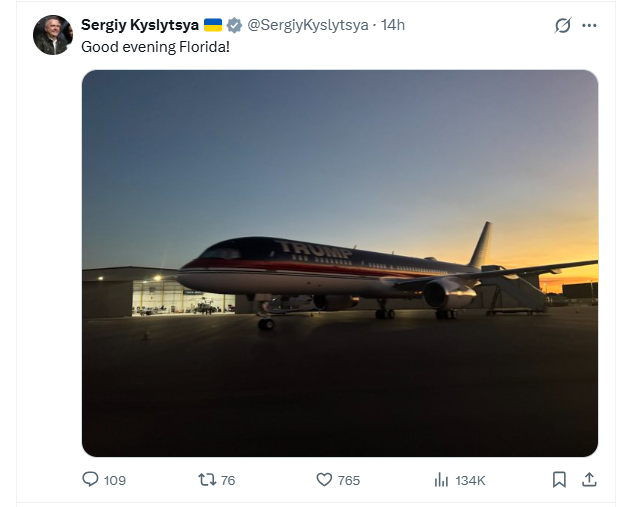Click the 765 likes count
Screen dimensions: 634x507
(348, 481)
